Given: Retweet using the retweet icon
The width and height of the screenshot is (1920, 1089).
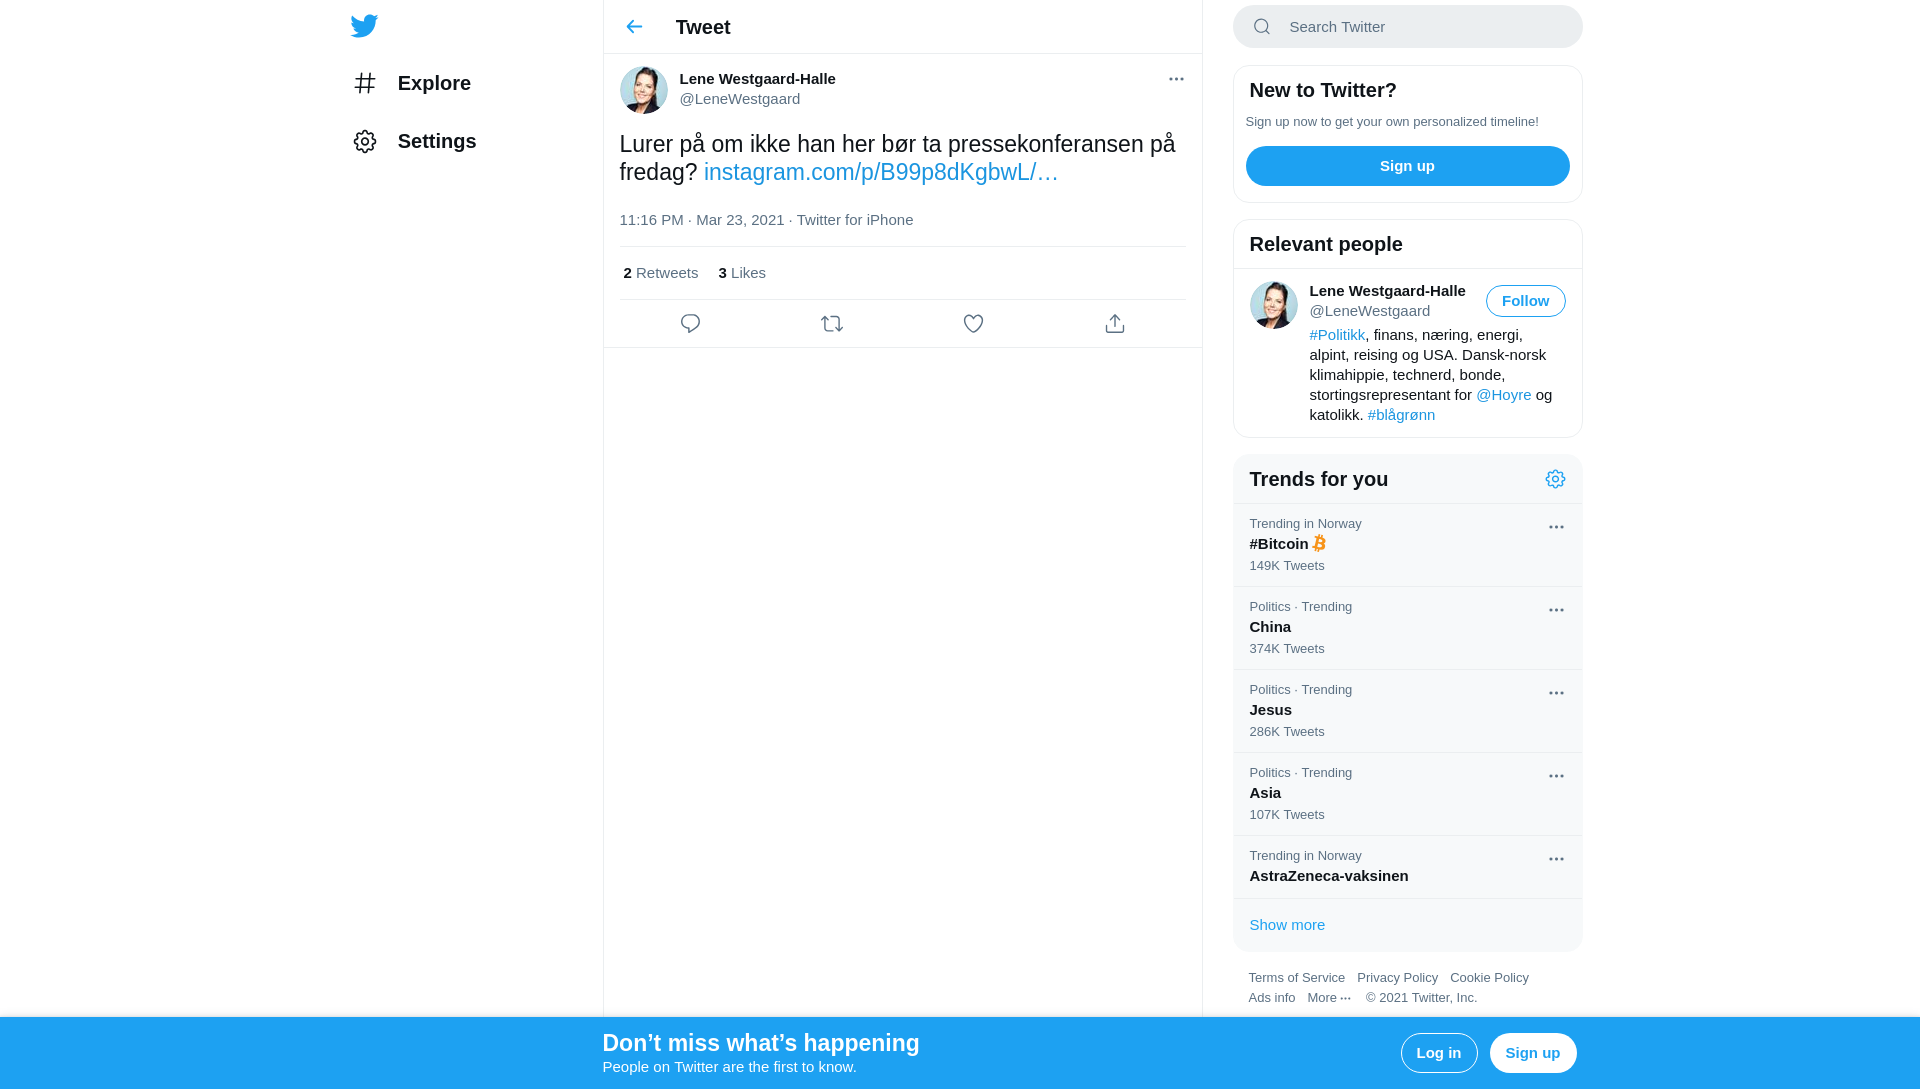Looking at the screenshot, I should (x=832, y=324).
